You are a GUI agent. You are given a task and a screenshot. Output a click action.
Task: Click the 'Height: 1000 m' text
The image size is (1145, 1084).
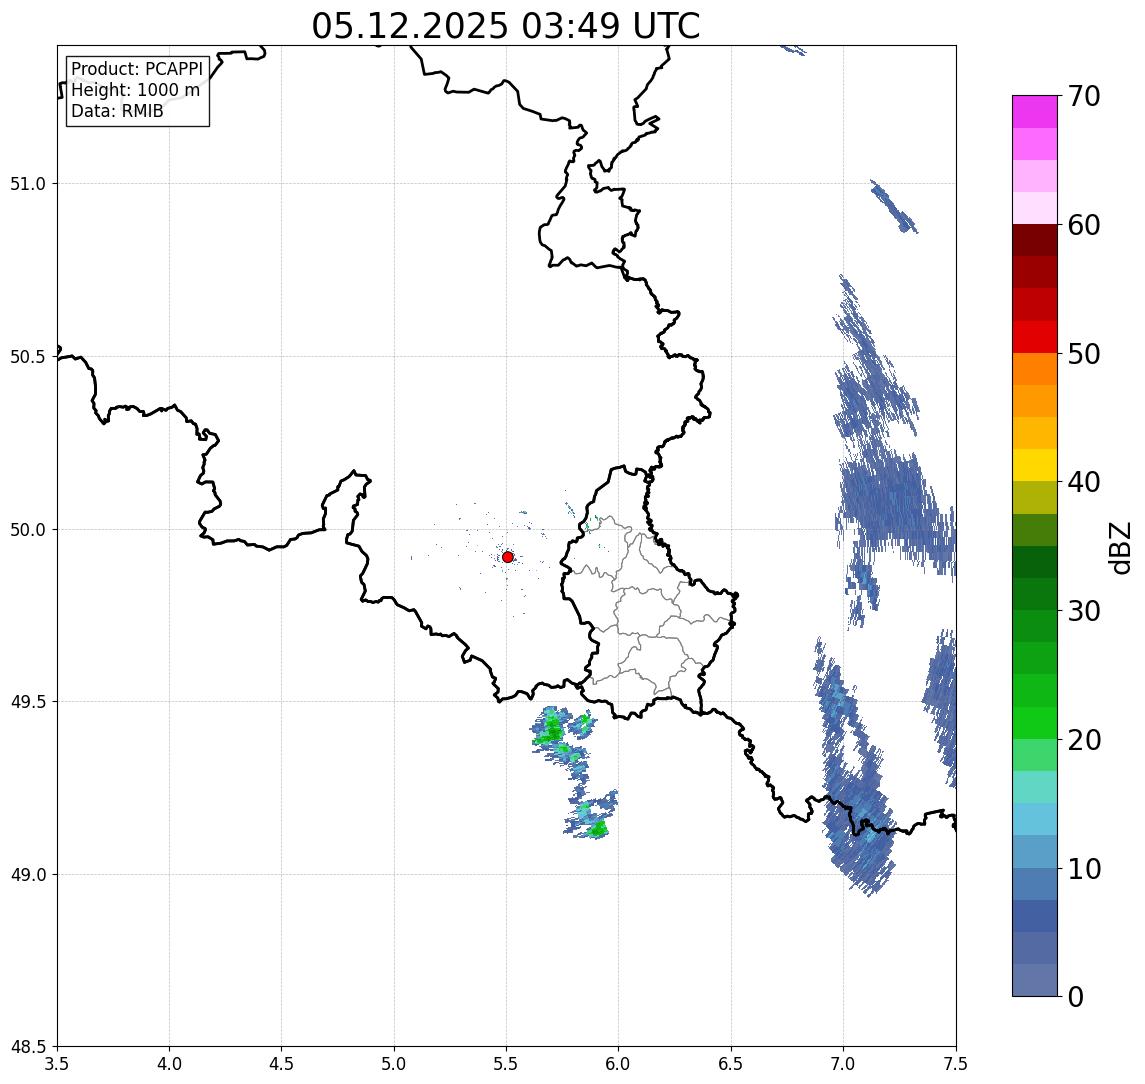click(135, 90)
